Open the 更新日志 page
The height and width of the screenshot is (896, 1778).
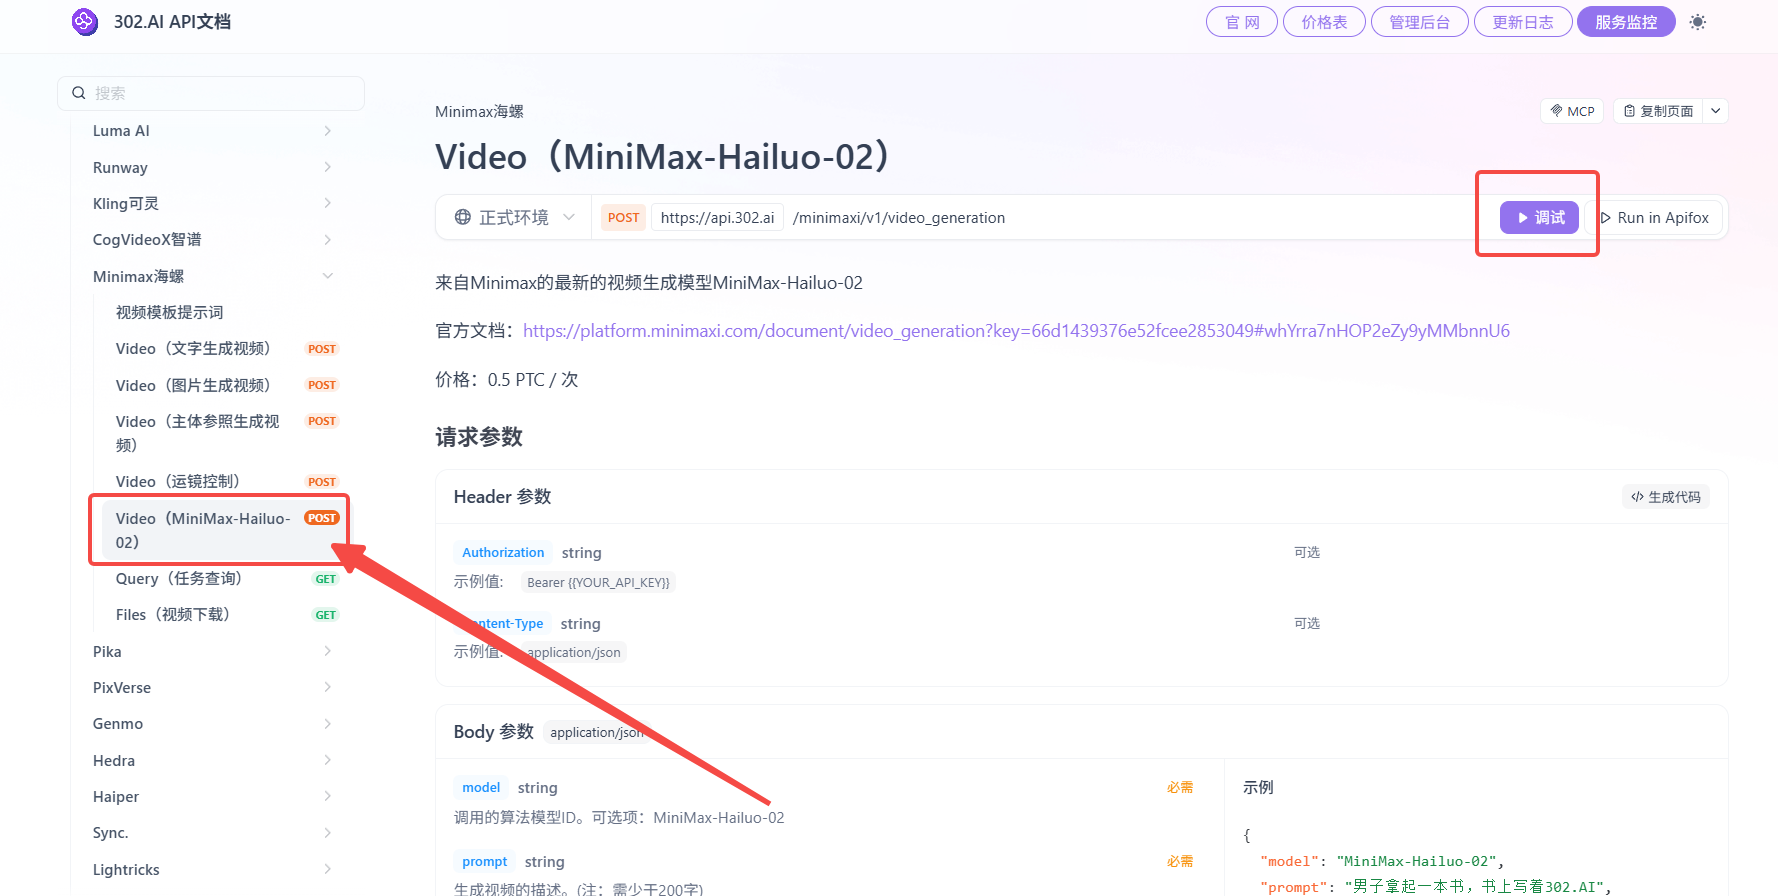tap(1523, 22)
